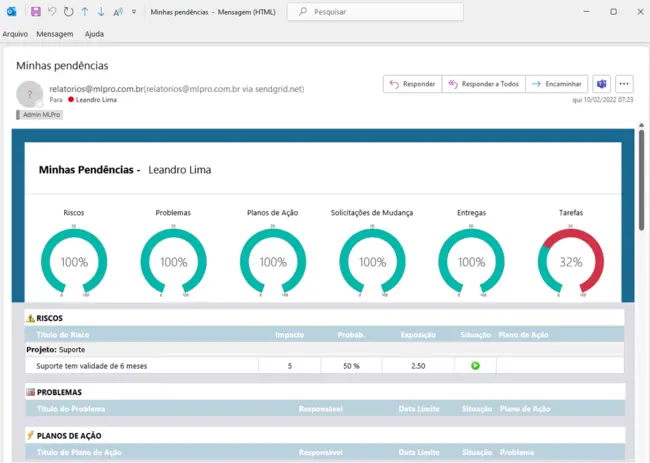
Task: Click 'Suporte tem validade de 6 meses'
Action: (92, 366)
